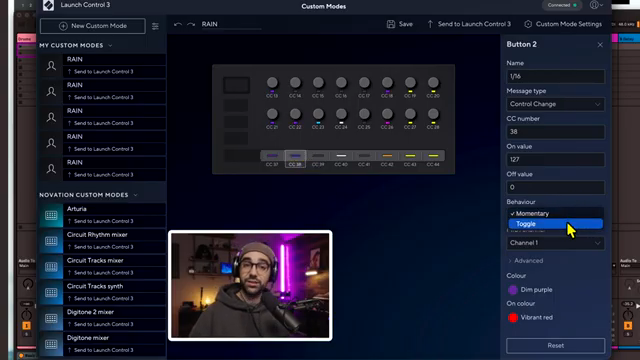Open the Circuit Tracks synth mode
The height and width of the screenshot is (360, 640).
(x=95, y=286)
